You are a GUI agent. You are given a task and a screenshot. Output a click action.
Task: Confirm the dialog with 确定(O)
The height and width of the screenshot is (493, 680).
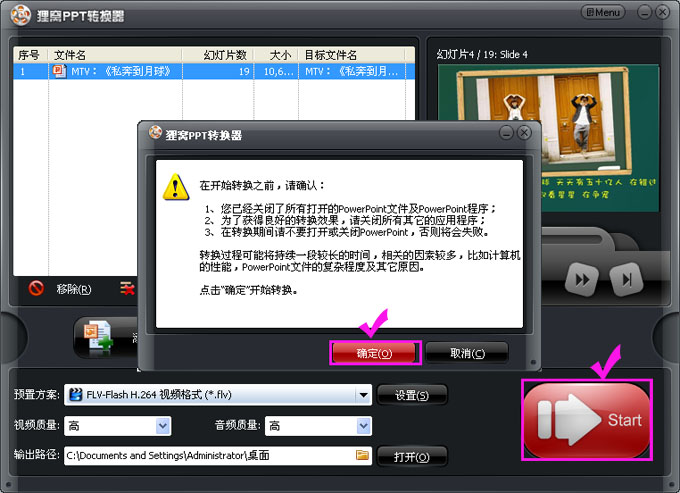coord(375,352)
